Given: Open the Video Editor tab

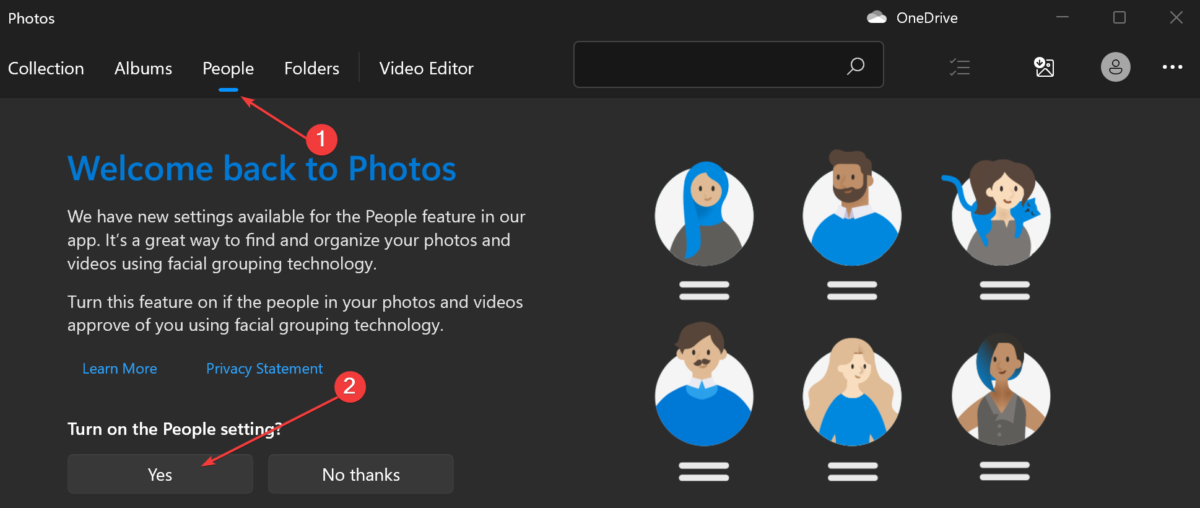Looking at the screenshot, I should pos(426,68).
